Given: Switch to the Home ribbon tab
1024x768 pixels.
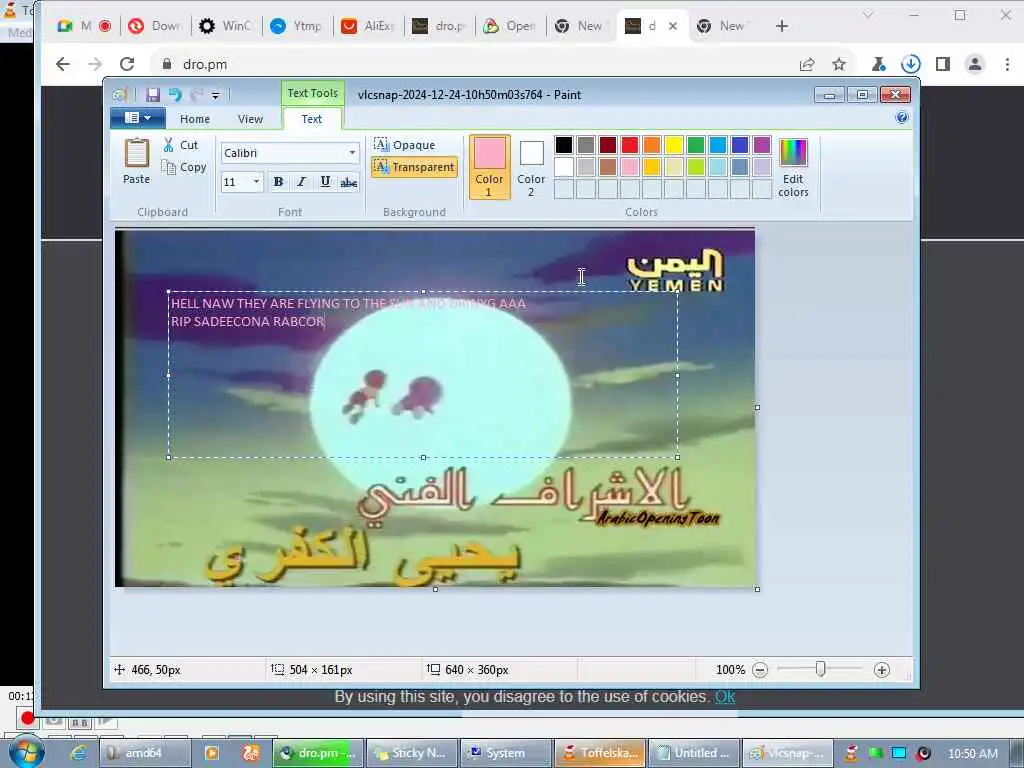Looking at the screenshot, I should point(195,119).
